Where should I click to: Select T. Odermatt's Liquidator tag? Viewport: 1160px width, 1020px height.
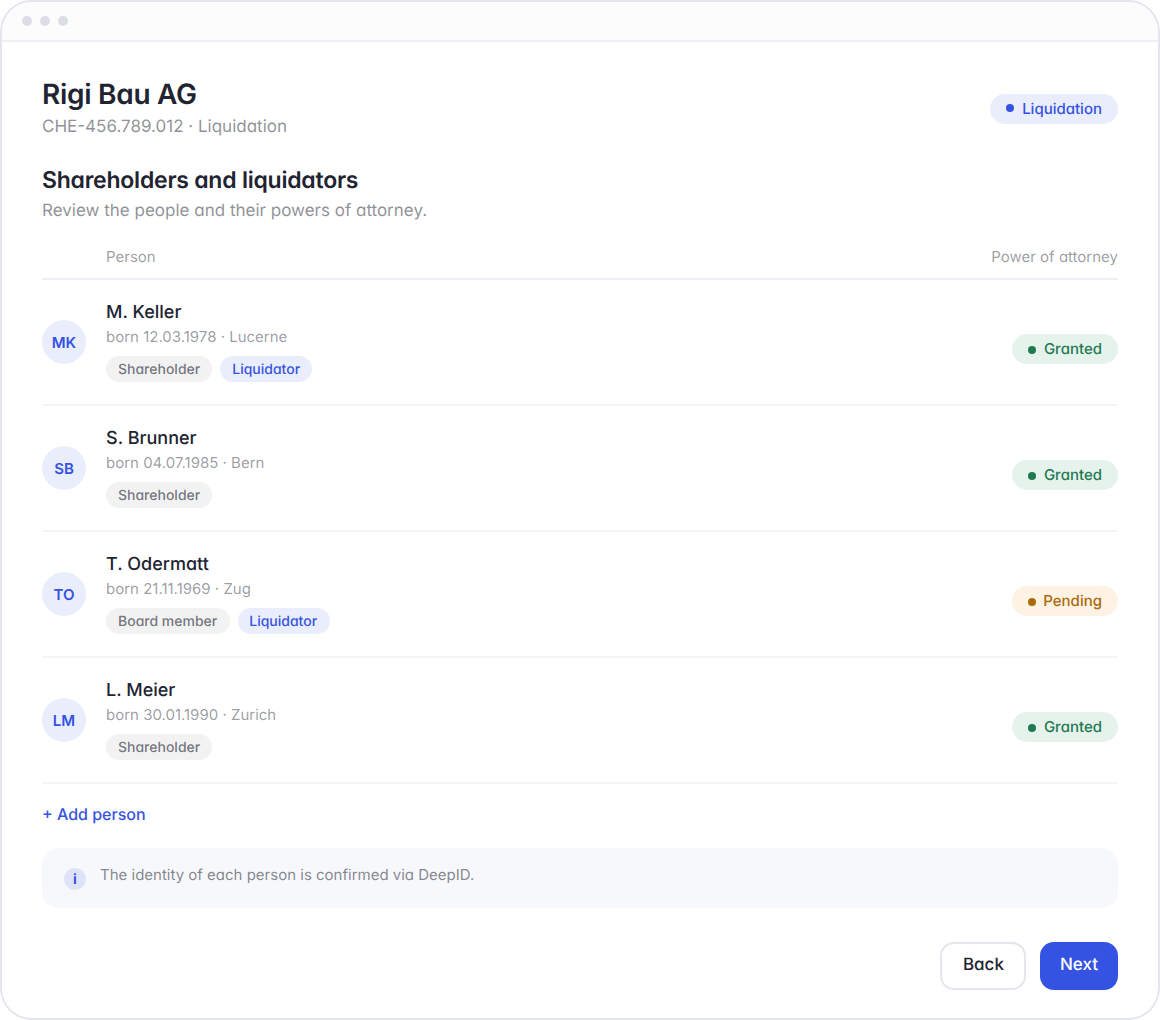point(283,621)
